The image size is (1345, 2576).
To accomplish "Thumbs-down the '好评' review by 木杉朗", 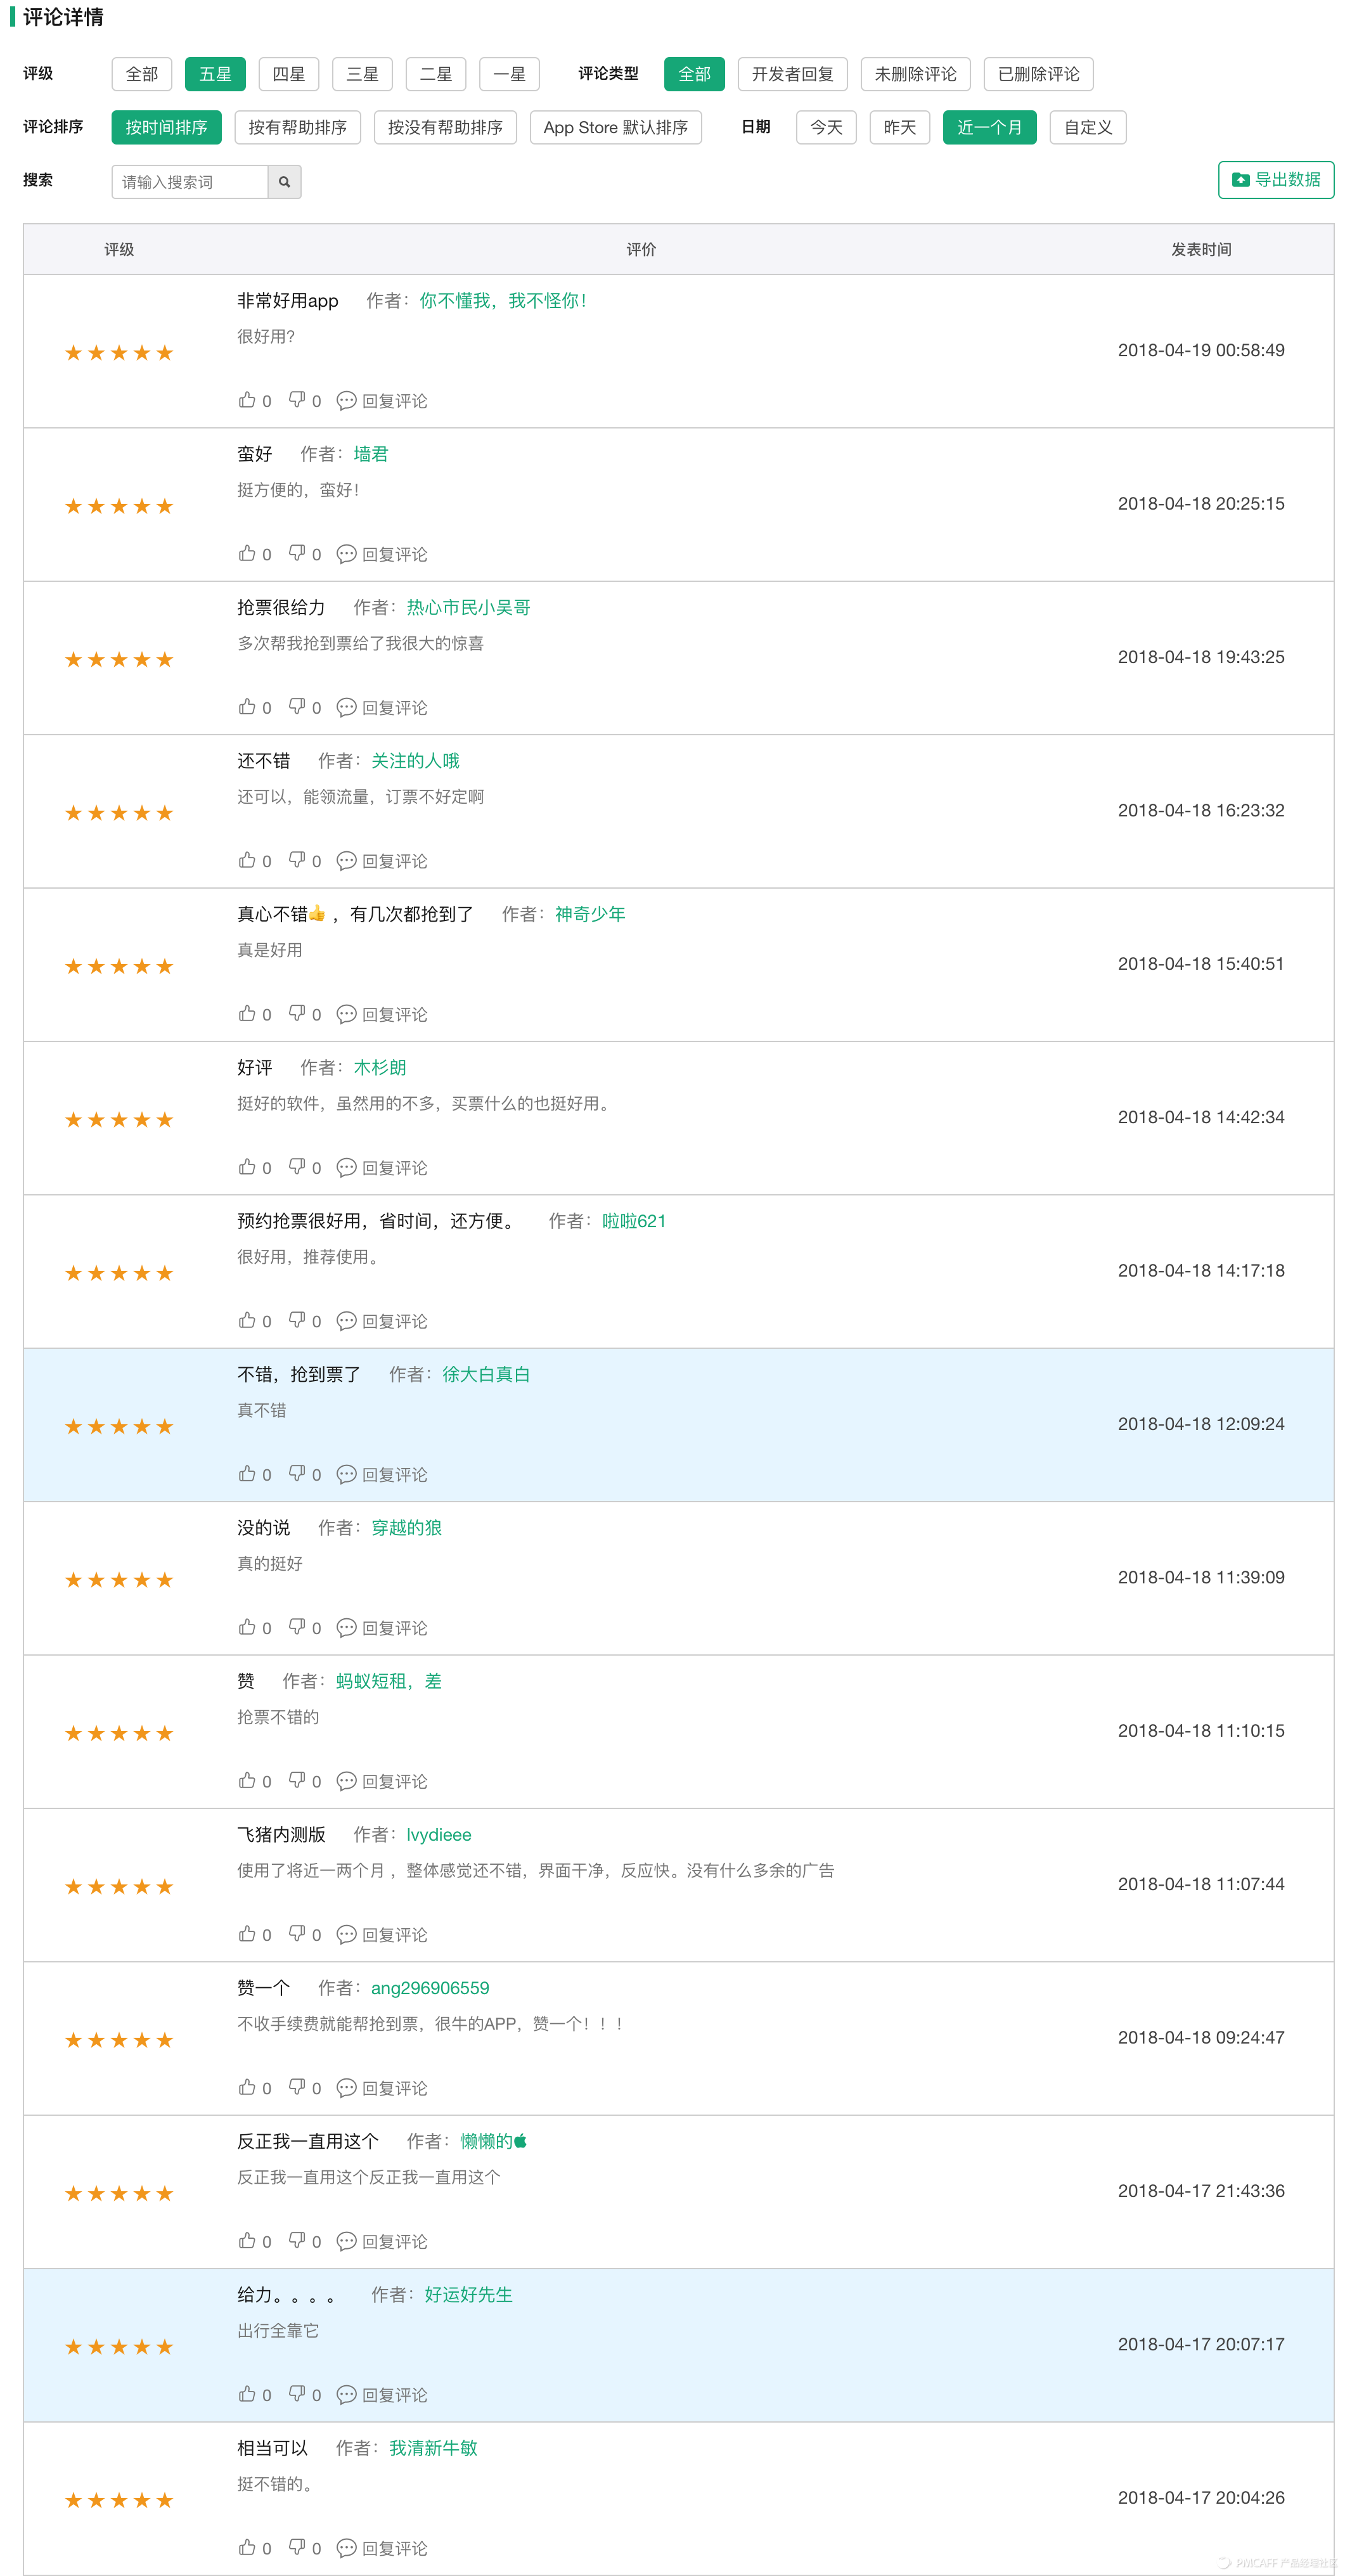I will 297,1167.
